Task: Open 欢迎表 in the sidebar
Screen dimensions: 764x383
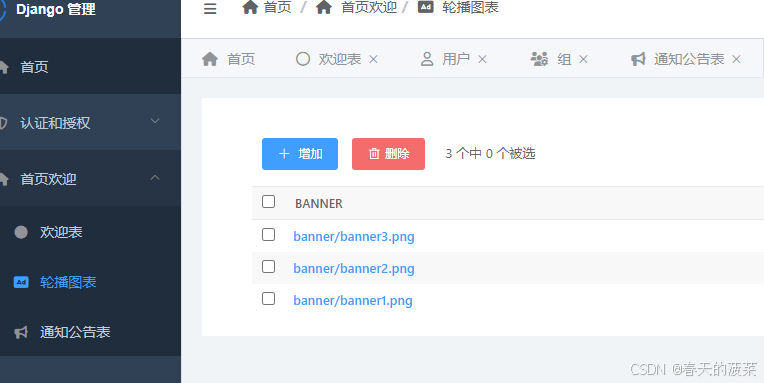Action: pos(90,232)
